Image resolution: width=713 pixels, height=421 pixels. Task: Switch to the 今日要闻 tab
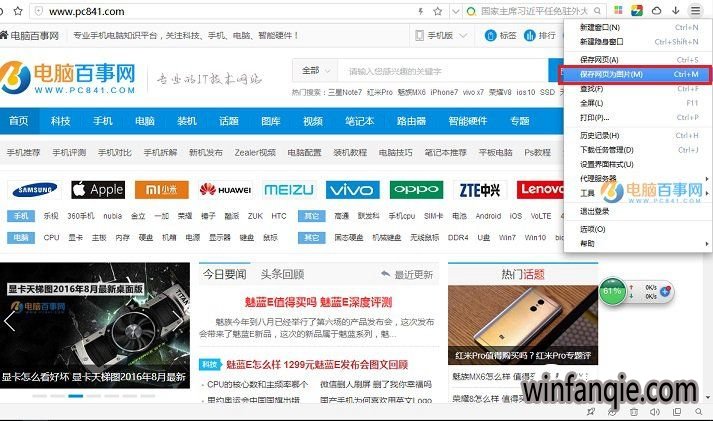pos(225,274)
